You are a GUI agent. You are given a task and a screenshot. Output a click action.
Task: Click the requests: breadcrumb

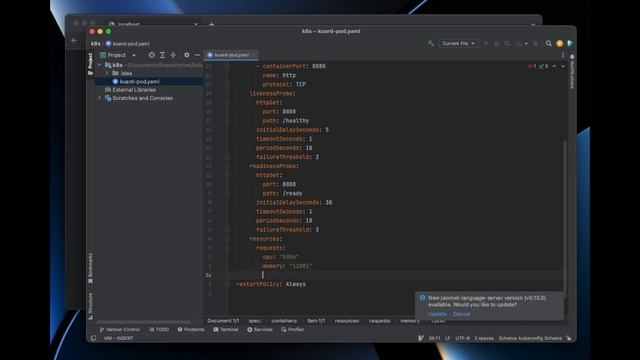[x=380, y=321]
